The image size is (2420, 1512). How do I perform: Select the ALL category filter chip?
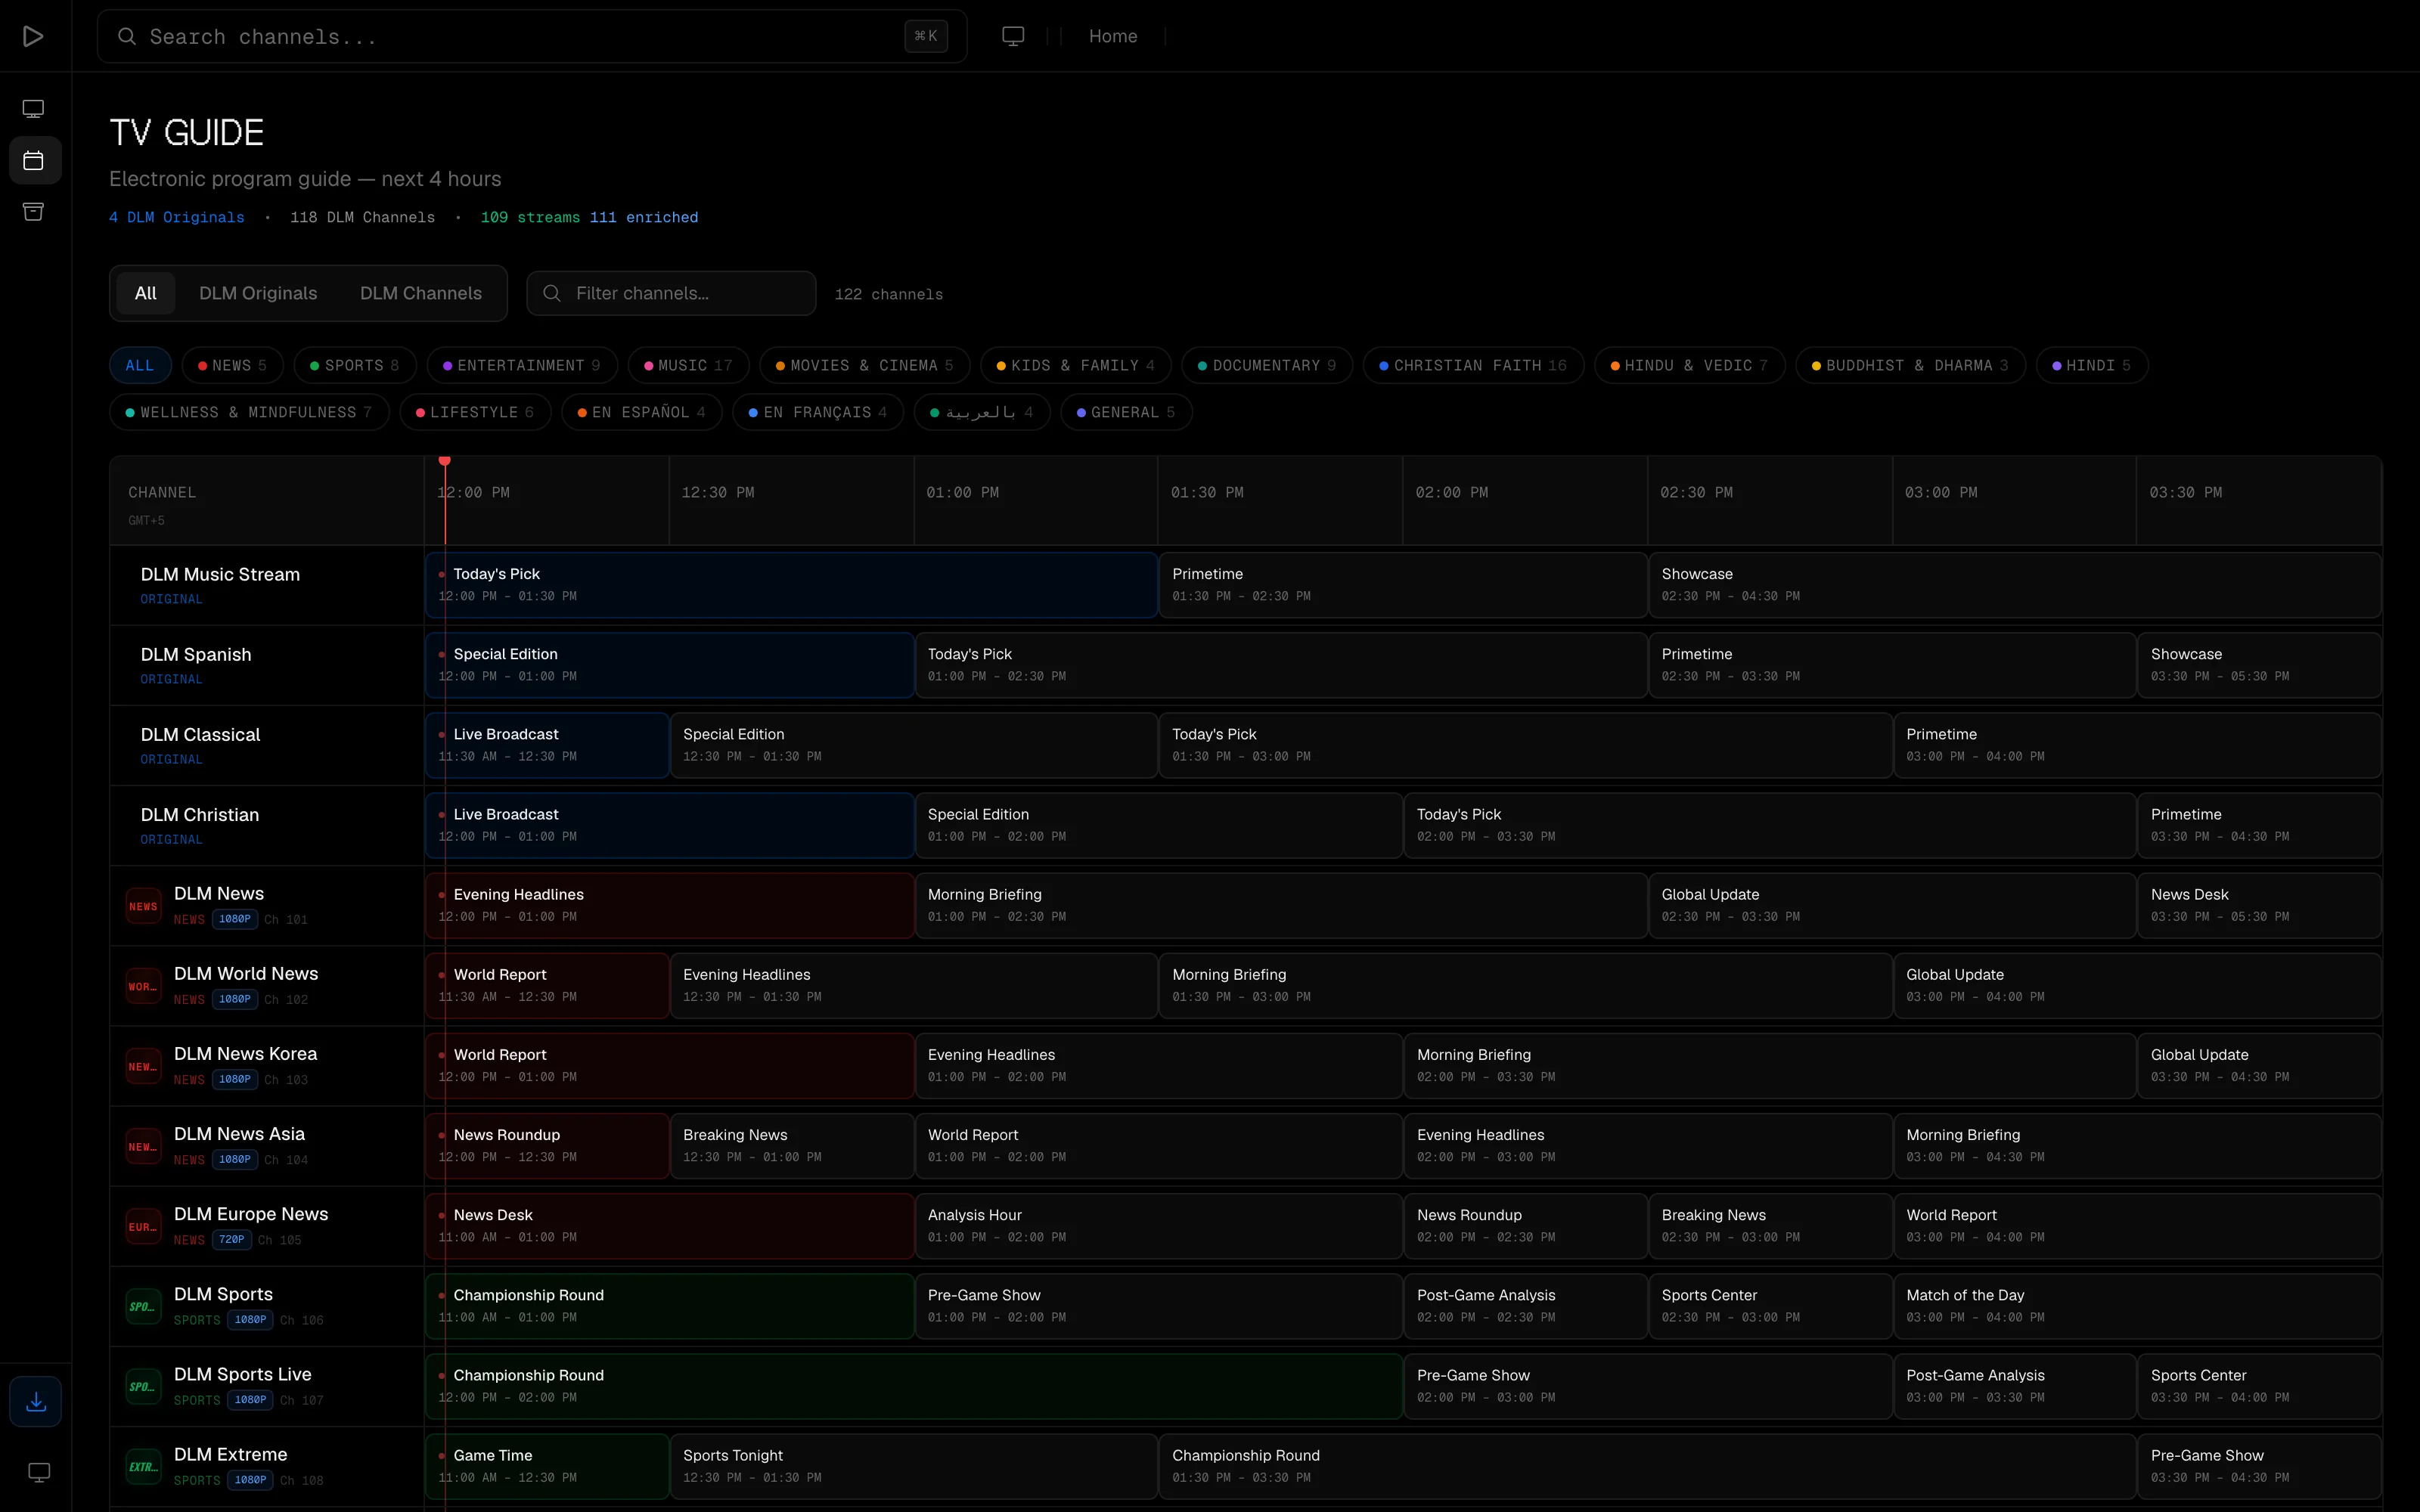140,365
